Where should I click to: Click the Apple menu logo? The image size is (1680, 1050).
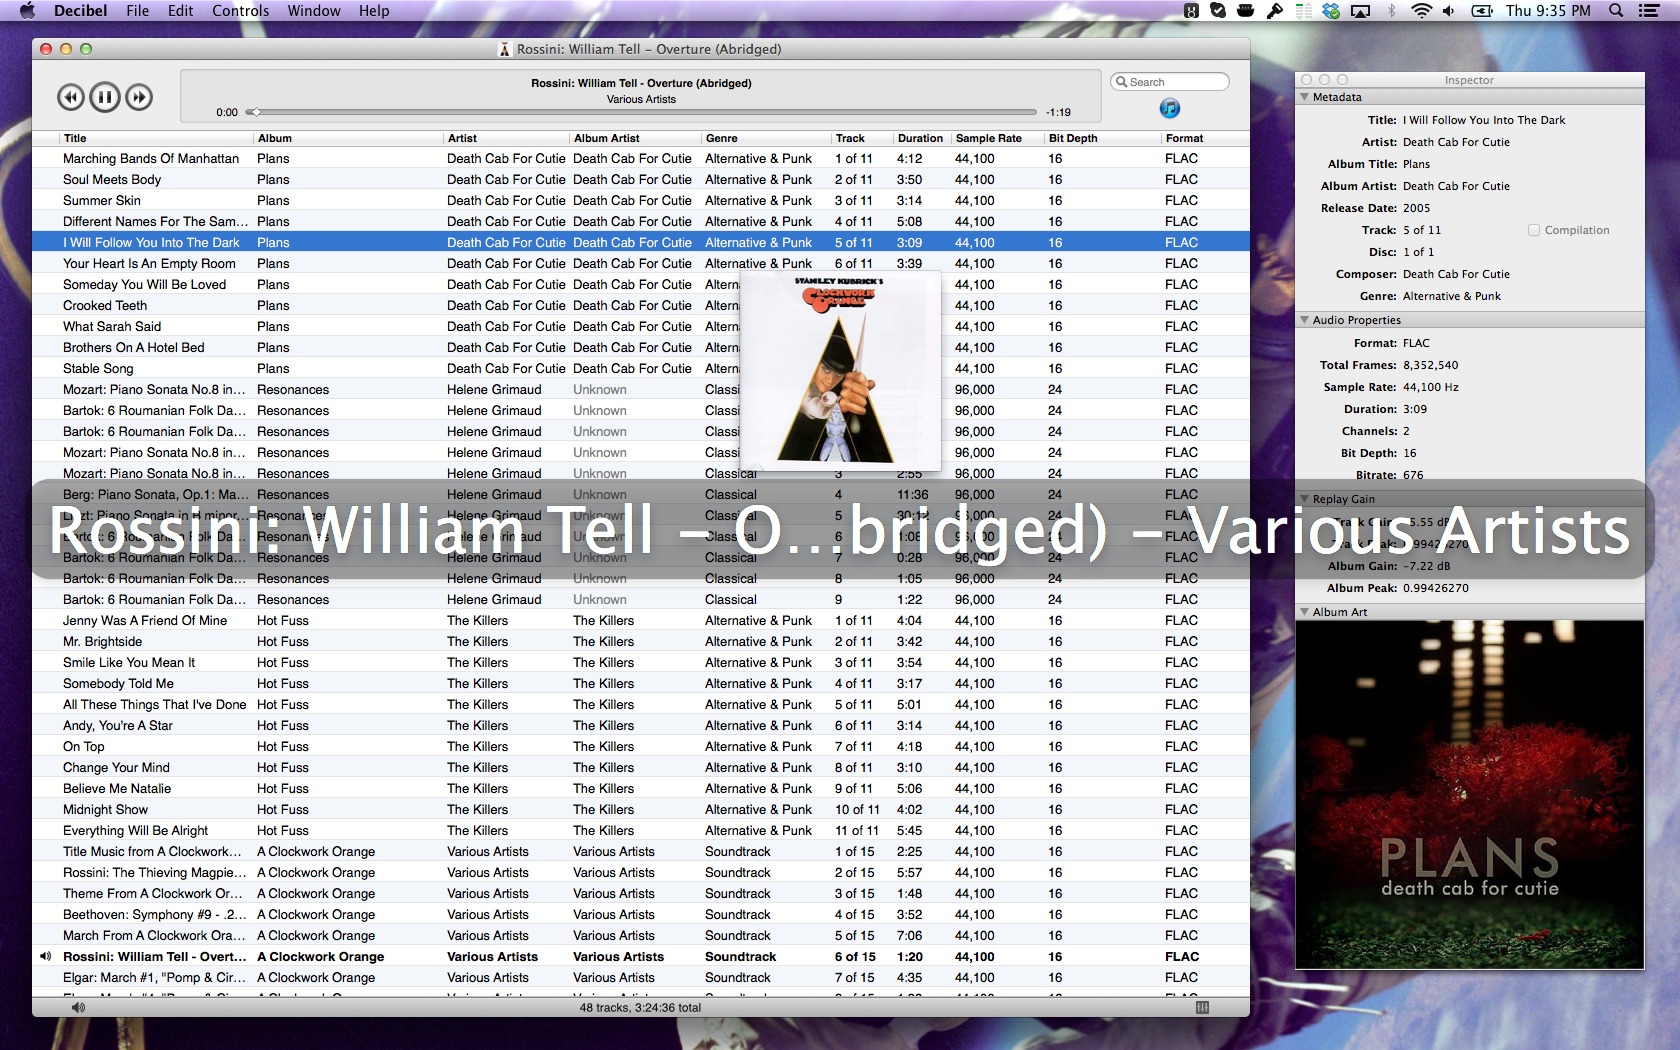click(x=27, y=11)
